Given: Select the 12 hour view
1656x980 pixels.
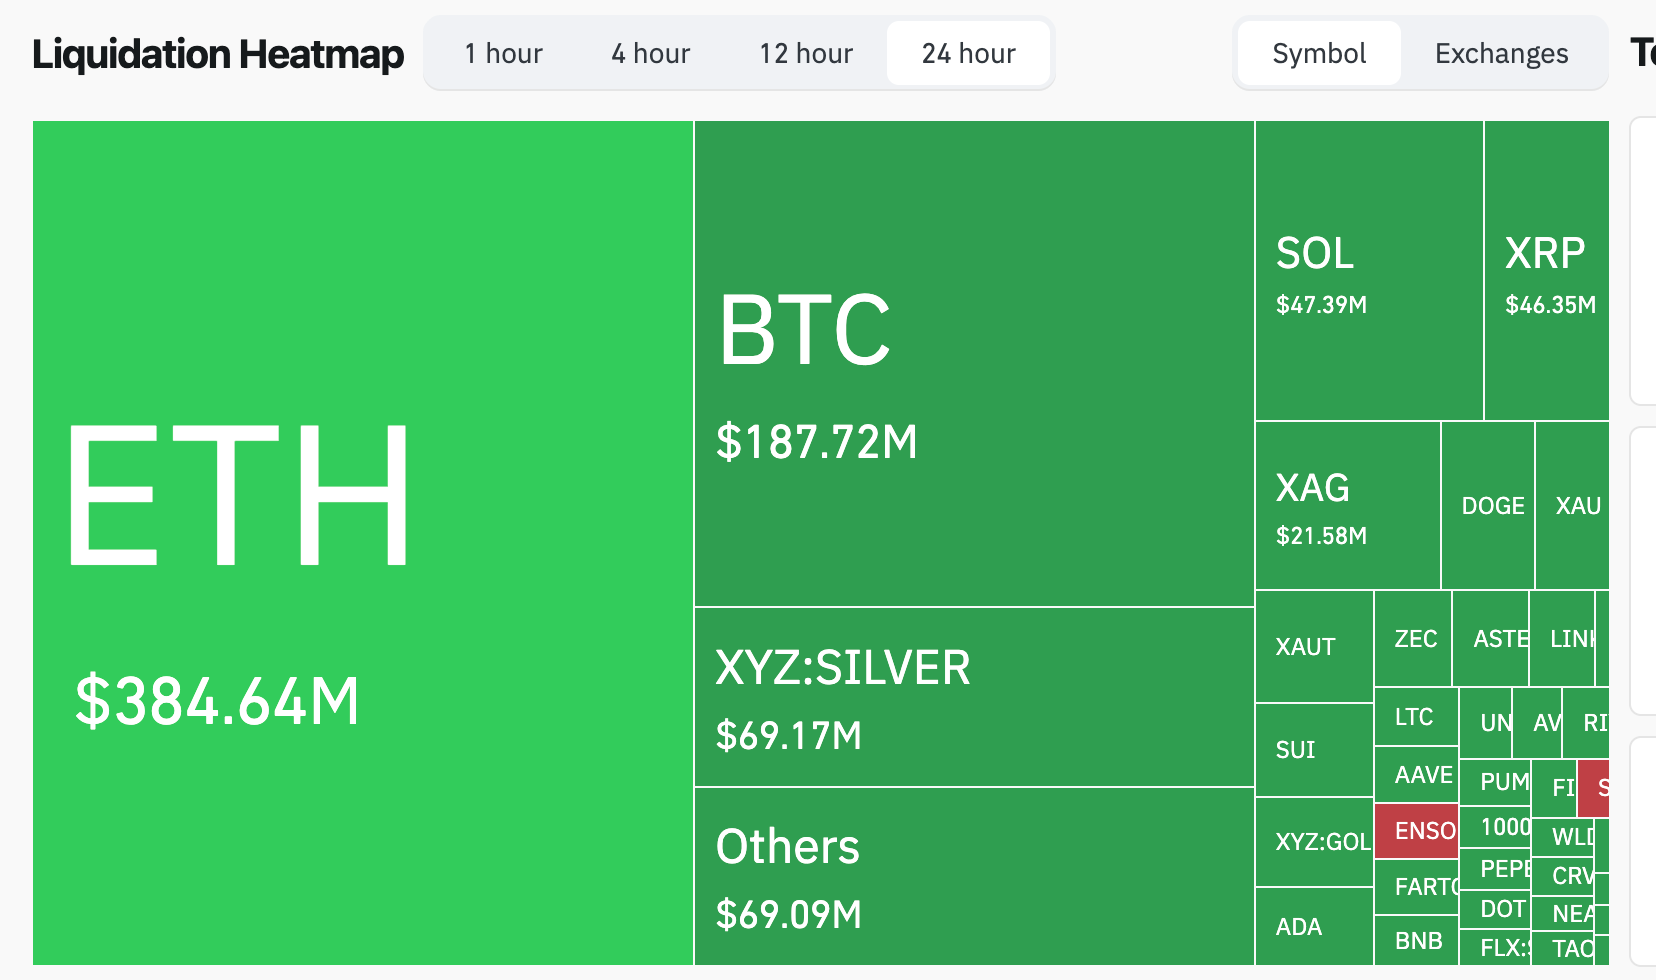Looking at the screenshot, I should [806, 53].
